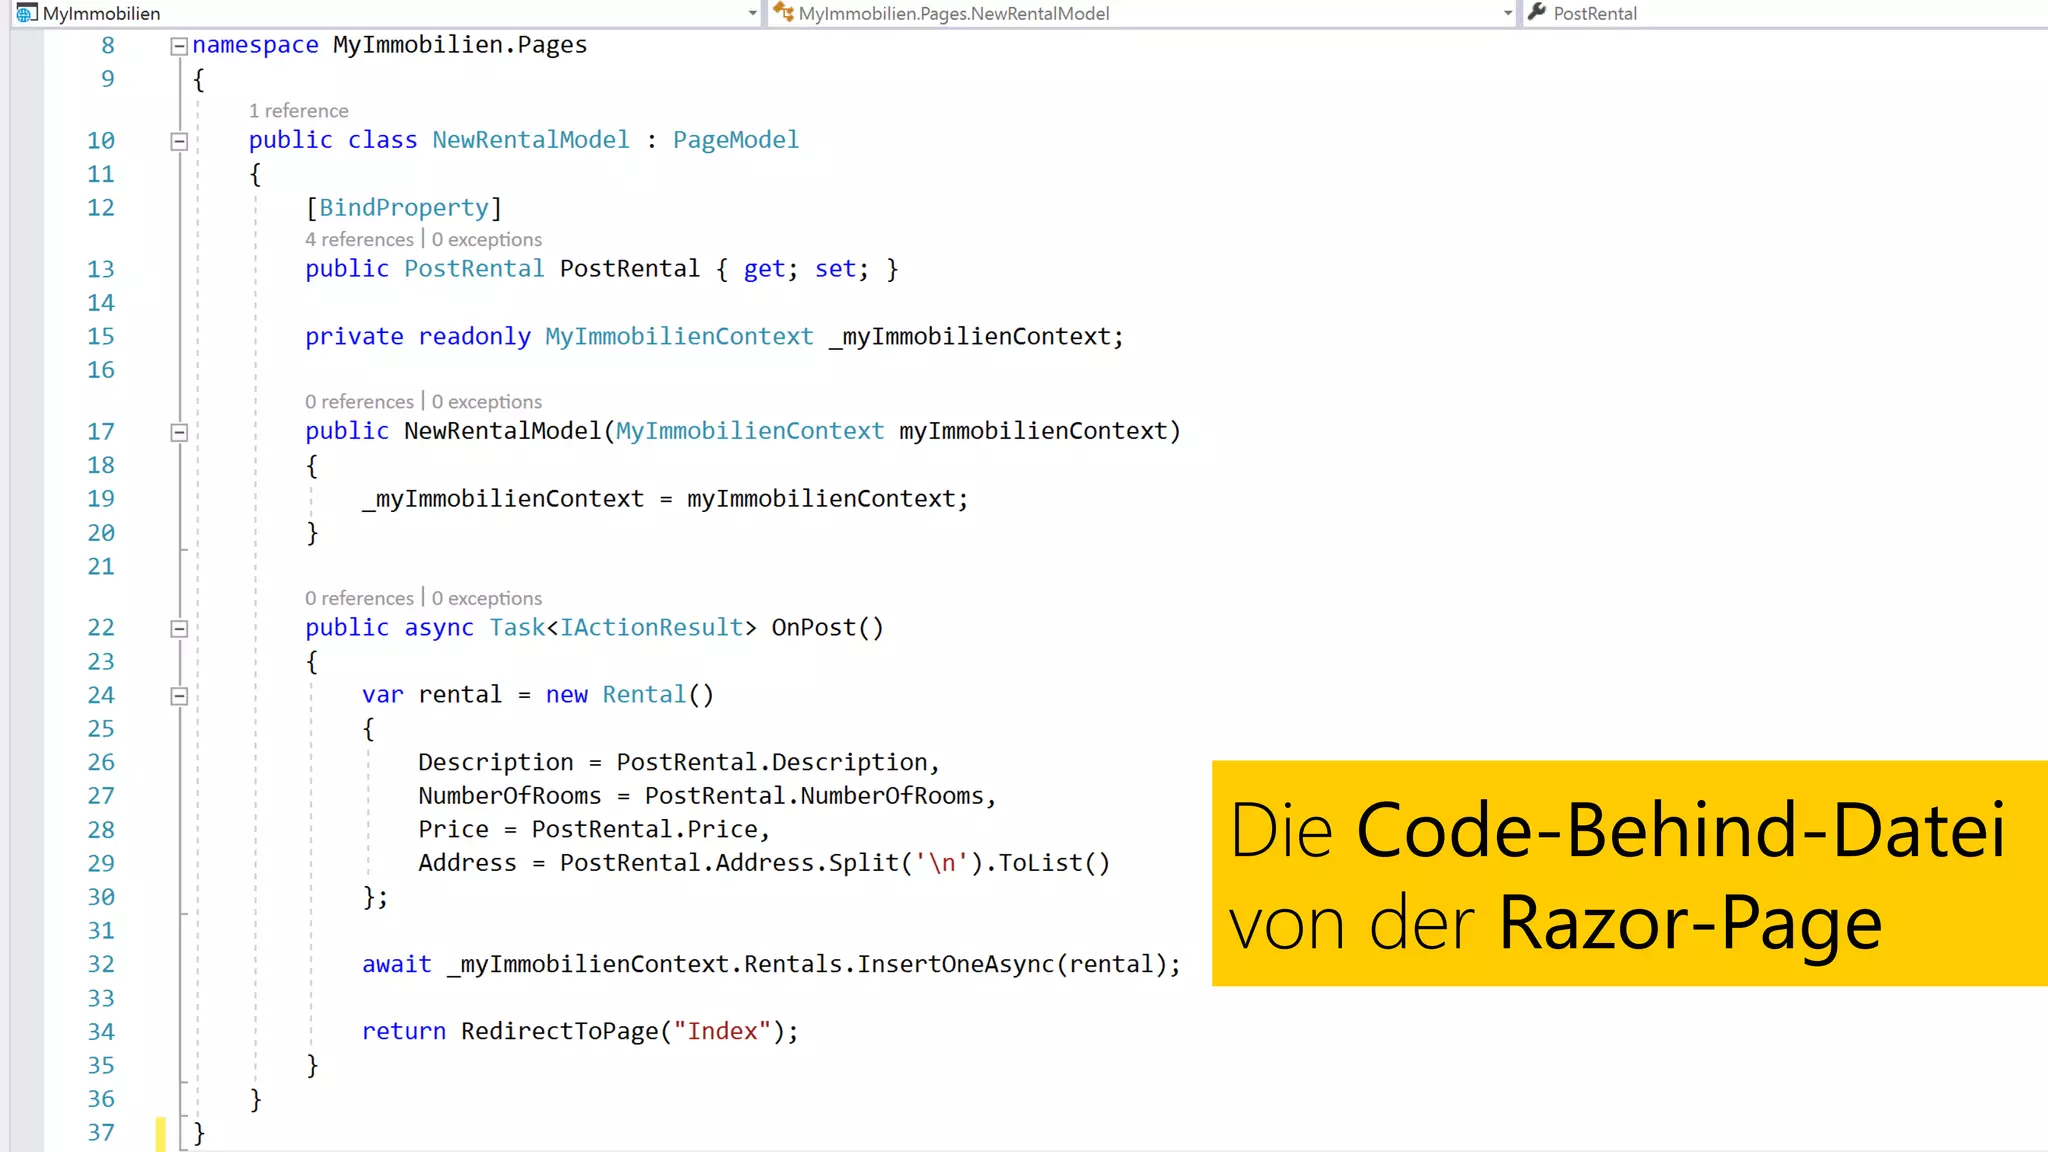Screen dimensions: 2048x1152
Task: Collapse the new Rental() initializer block
Action: (179, 696)
